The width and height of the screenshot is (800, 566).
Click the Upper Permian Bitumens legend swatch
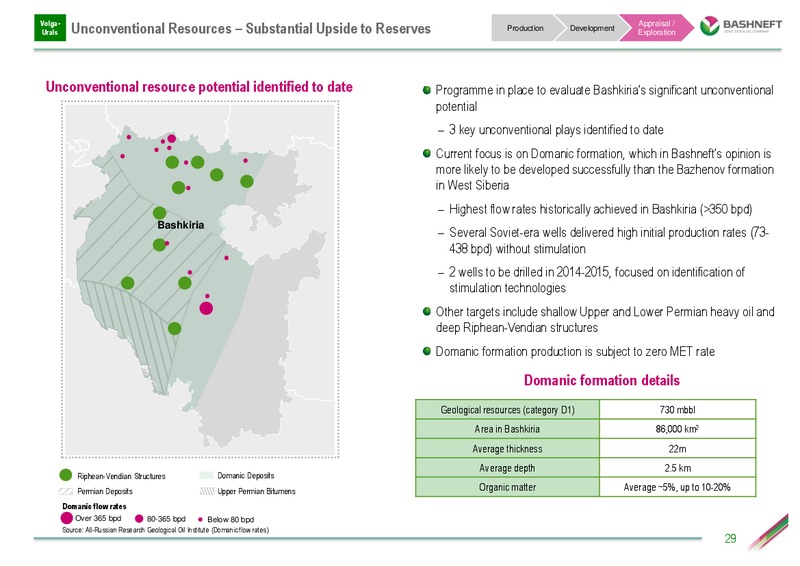click(206, 491)
